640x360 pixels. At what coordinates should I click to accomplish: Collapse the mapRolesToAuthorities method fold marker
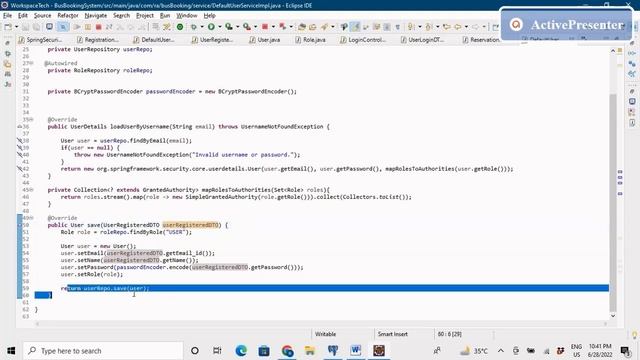32,190
